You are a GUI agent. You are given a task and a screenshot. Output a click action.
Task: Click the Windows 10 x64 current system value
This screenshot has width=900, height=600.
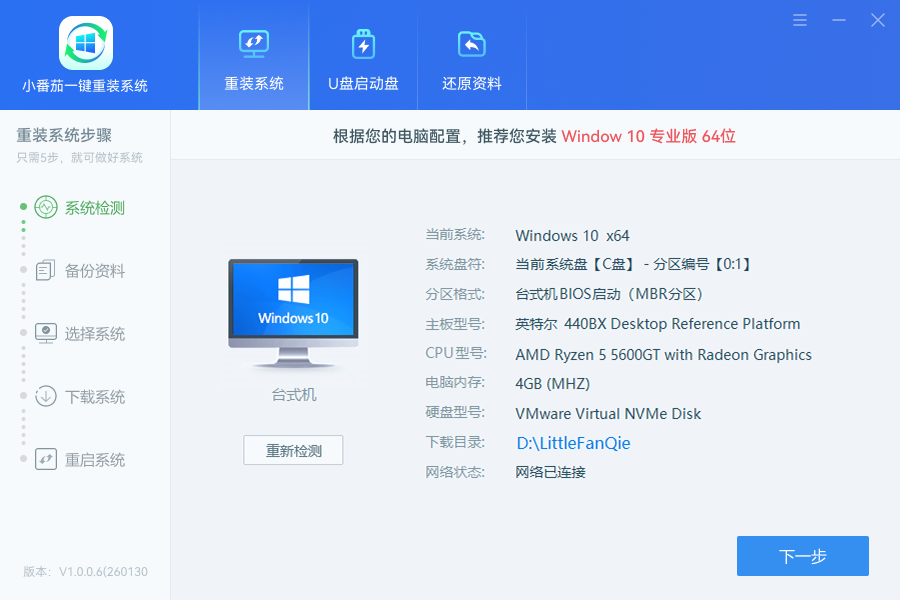(572, 236)
